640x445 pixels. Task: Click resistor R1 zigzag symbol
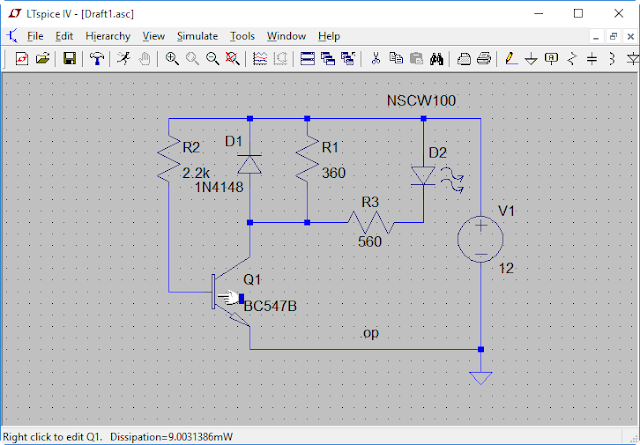coord(307,159)
